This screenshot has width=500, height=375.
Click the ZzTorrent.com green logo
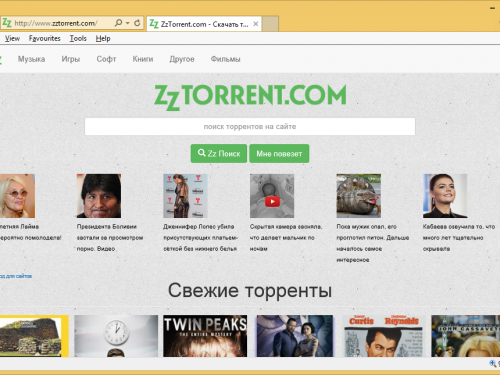click(x=250, y=96)
